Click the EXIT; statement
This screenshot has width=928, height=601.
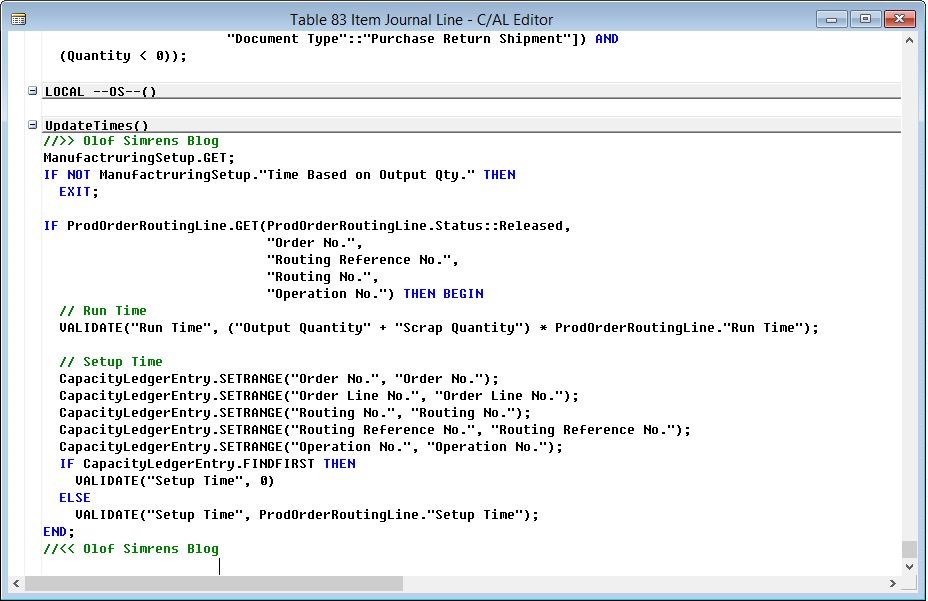coord(77,191)
